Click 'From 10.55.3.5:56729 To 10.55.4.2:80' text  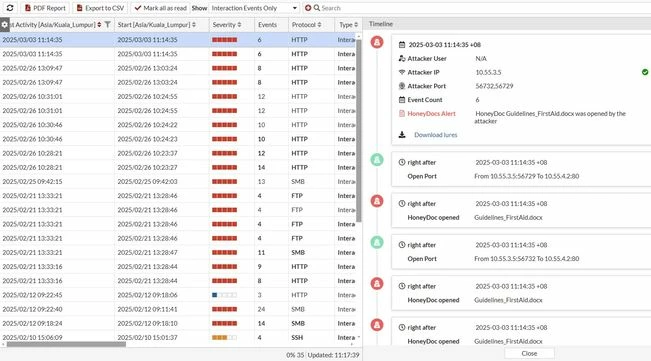click(x=526, y=176)
